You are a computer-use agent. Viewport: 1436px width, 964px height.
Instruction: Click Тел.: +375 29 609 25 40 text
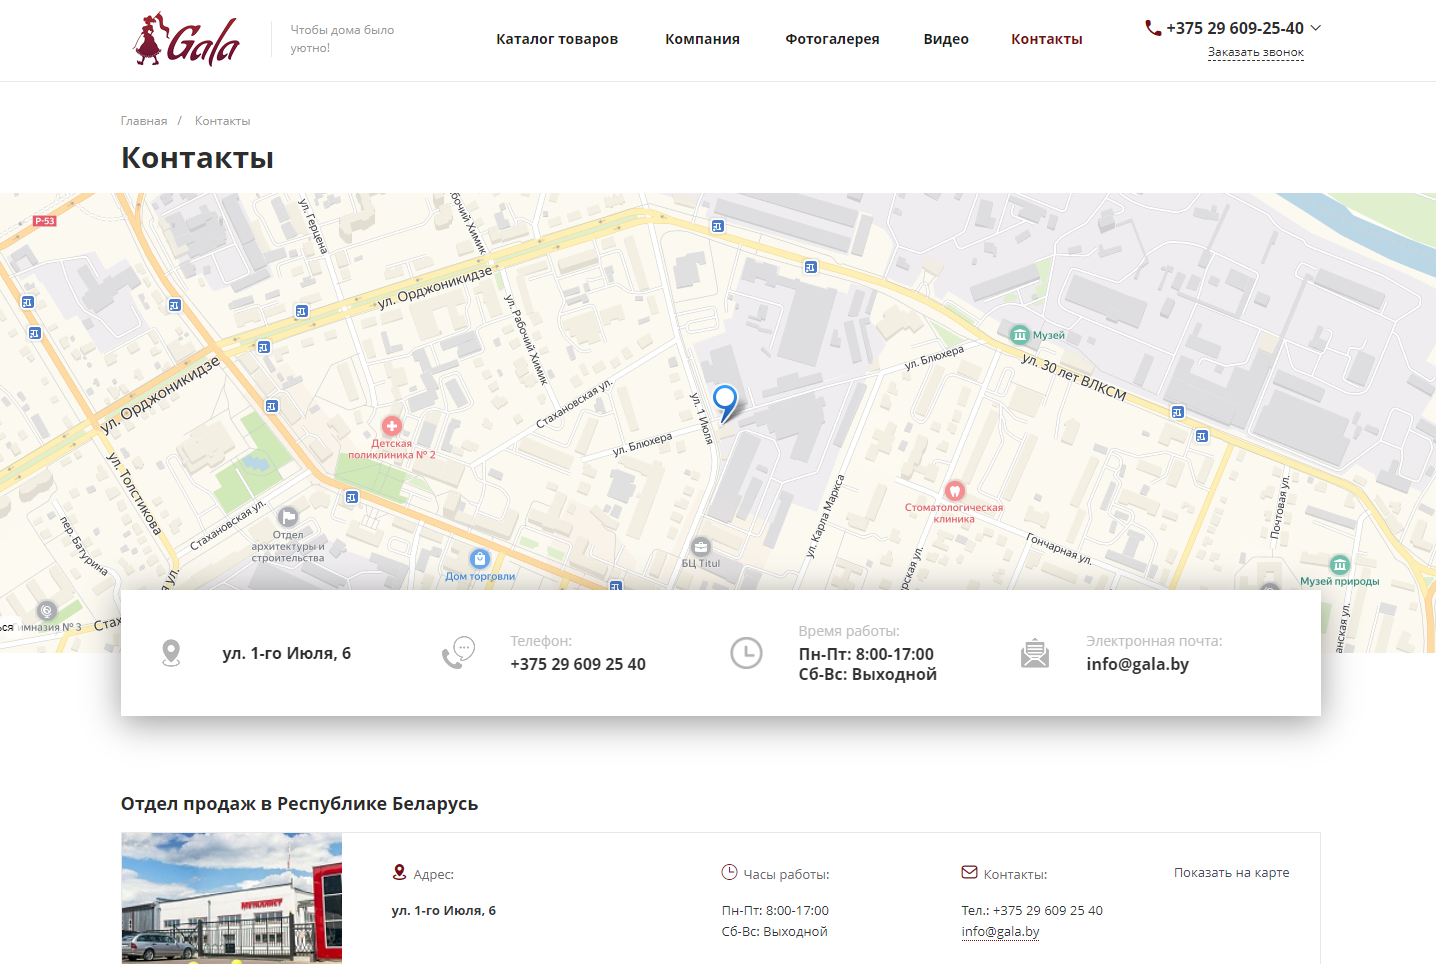[1032, 910]
